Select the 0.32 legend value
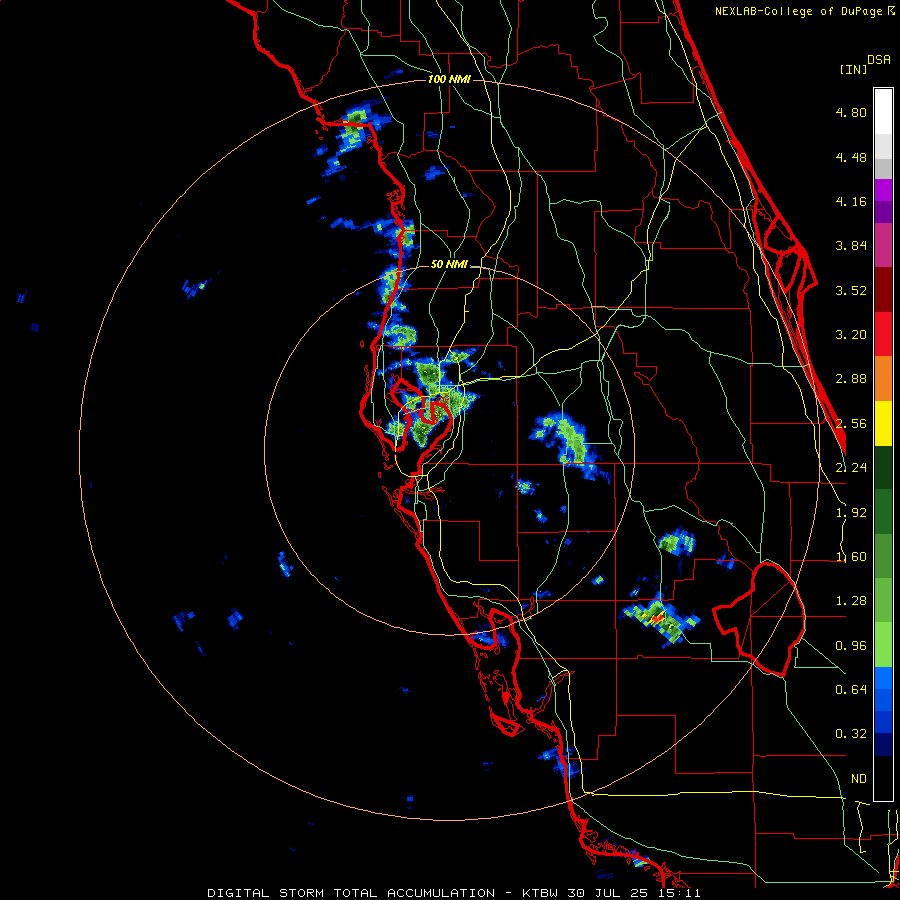The width and height of the screenshot is (900, 900). click(851, 734)
